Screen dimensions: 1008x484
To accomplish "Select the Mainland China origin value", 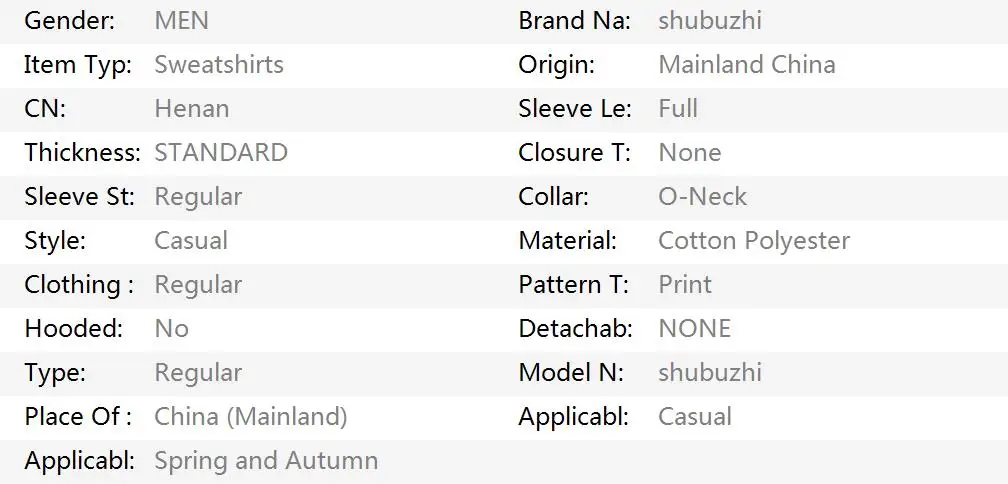I will click(x=747, y=64).
